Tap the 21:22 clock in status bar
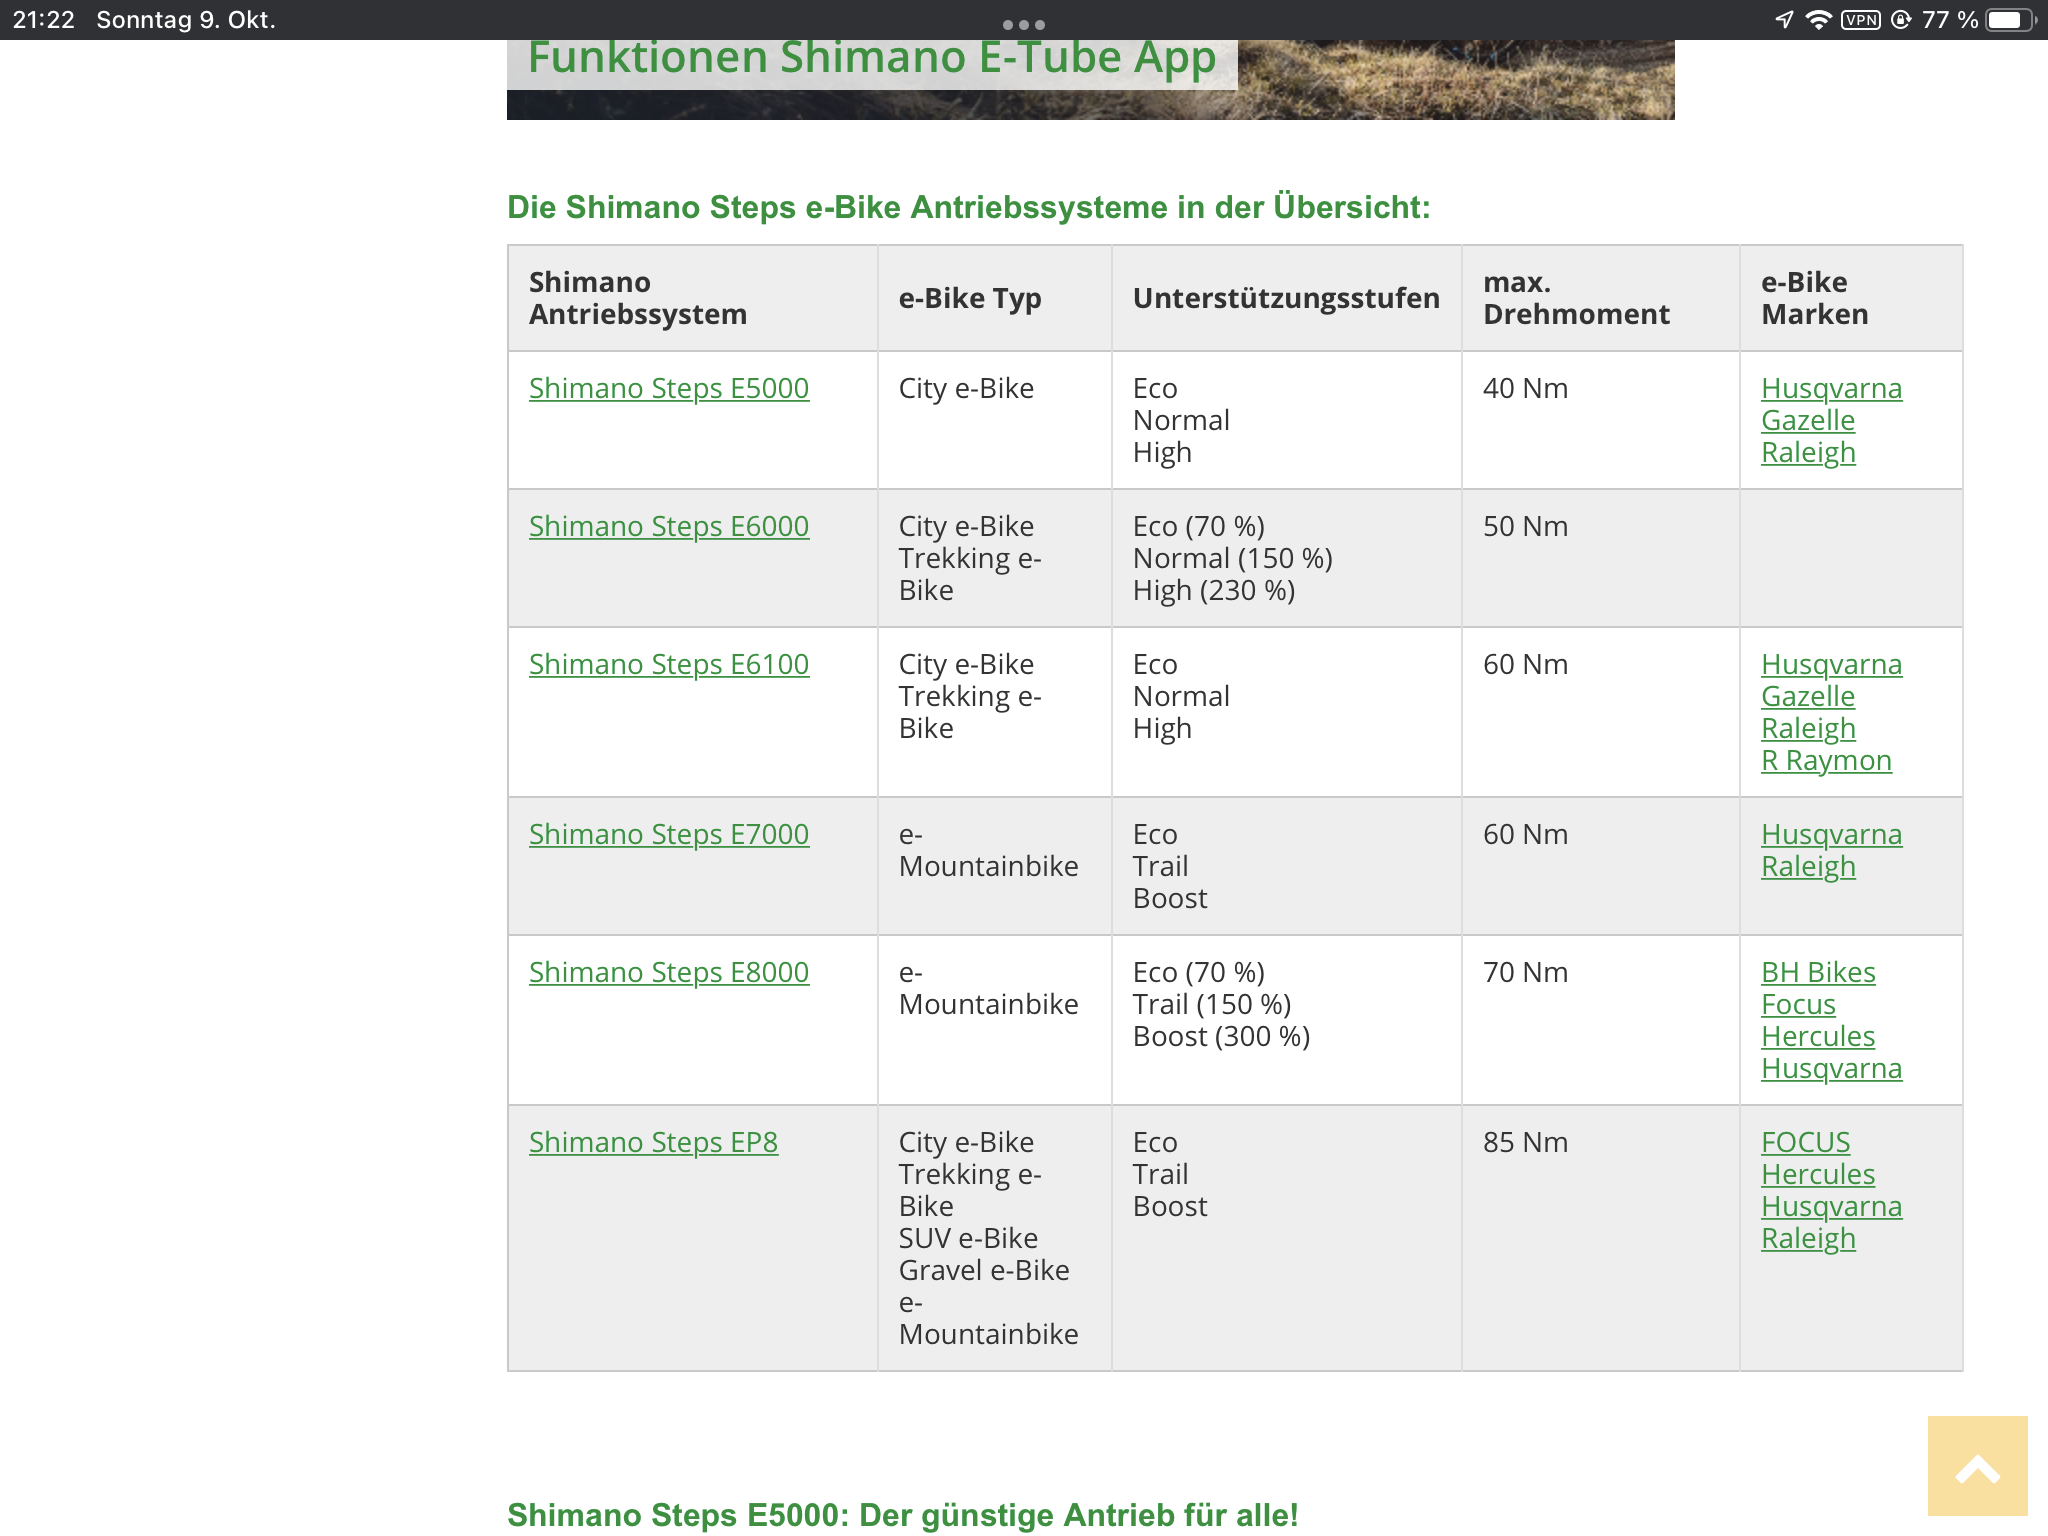Viewport: 2048px width, 1536px height. coord(43,20)
